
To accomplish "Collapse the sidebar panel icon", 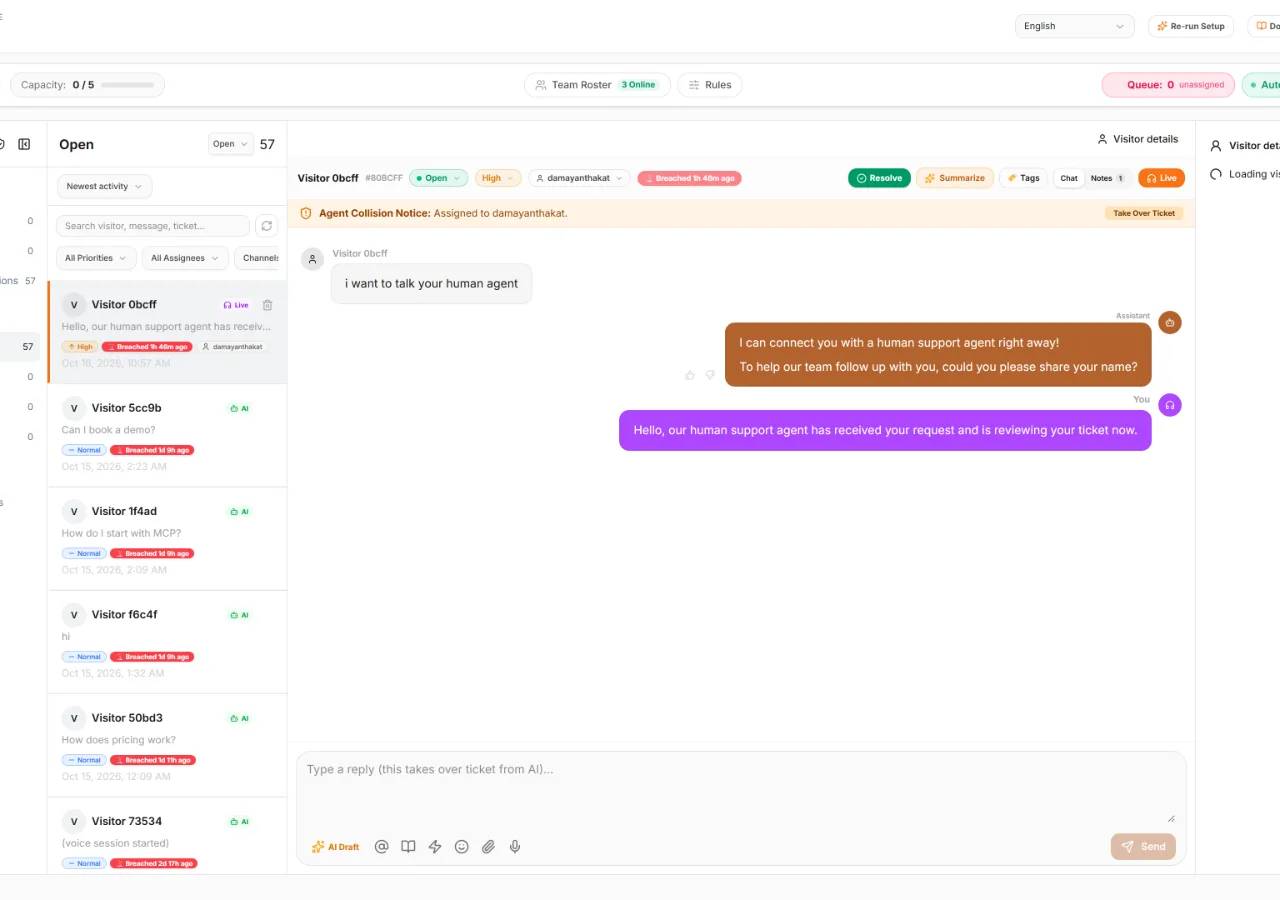I will [x=24, y=144].
